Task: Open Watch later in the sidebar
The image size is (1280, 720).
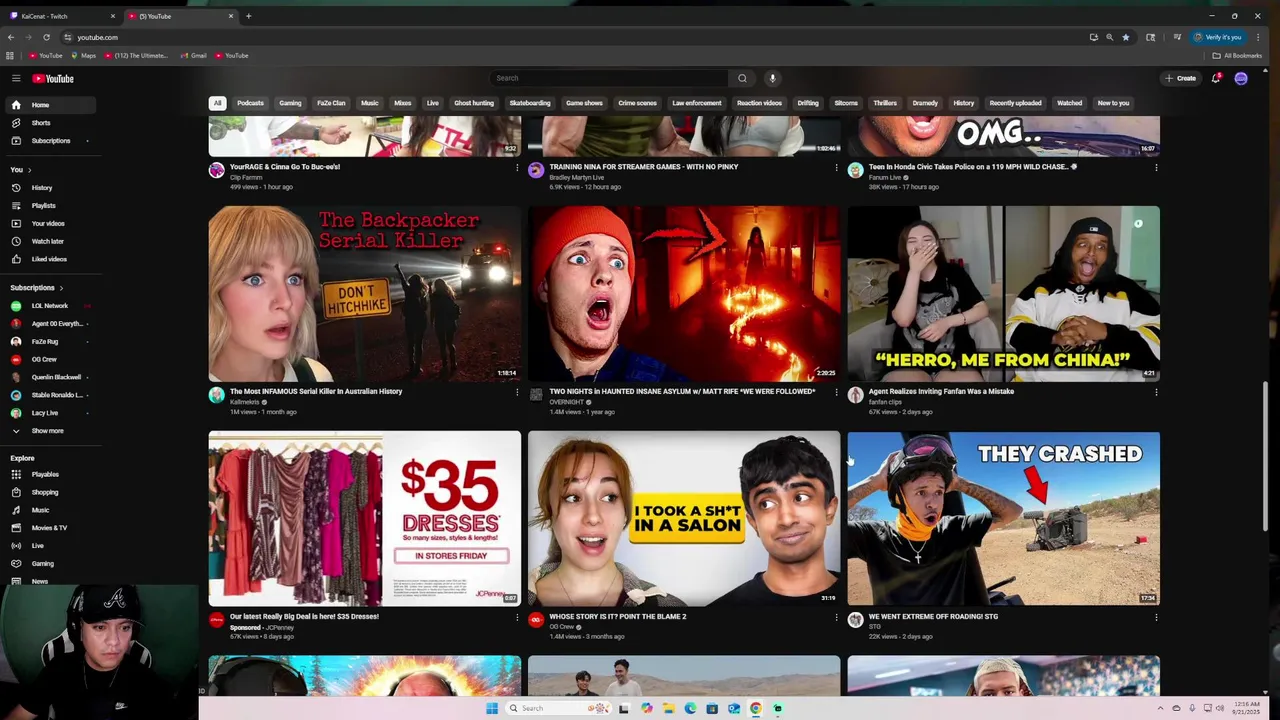Action: coord(48,241)
